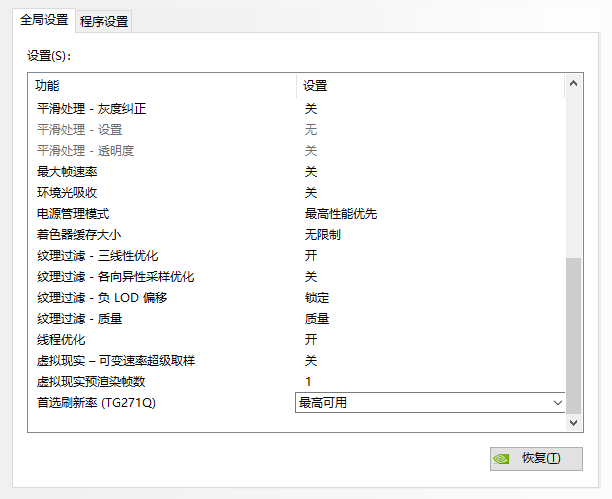Click the 关 value for 可变速率超级取样
612x499 pixels.
click(311, 361)
